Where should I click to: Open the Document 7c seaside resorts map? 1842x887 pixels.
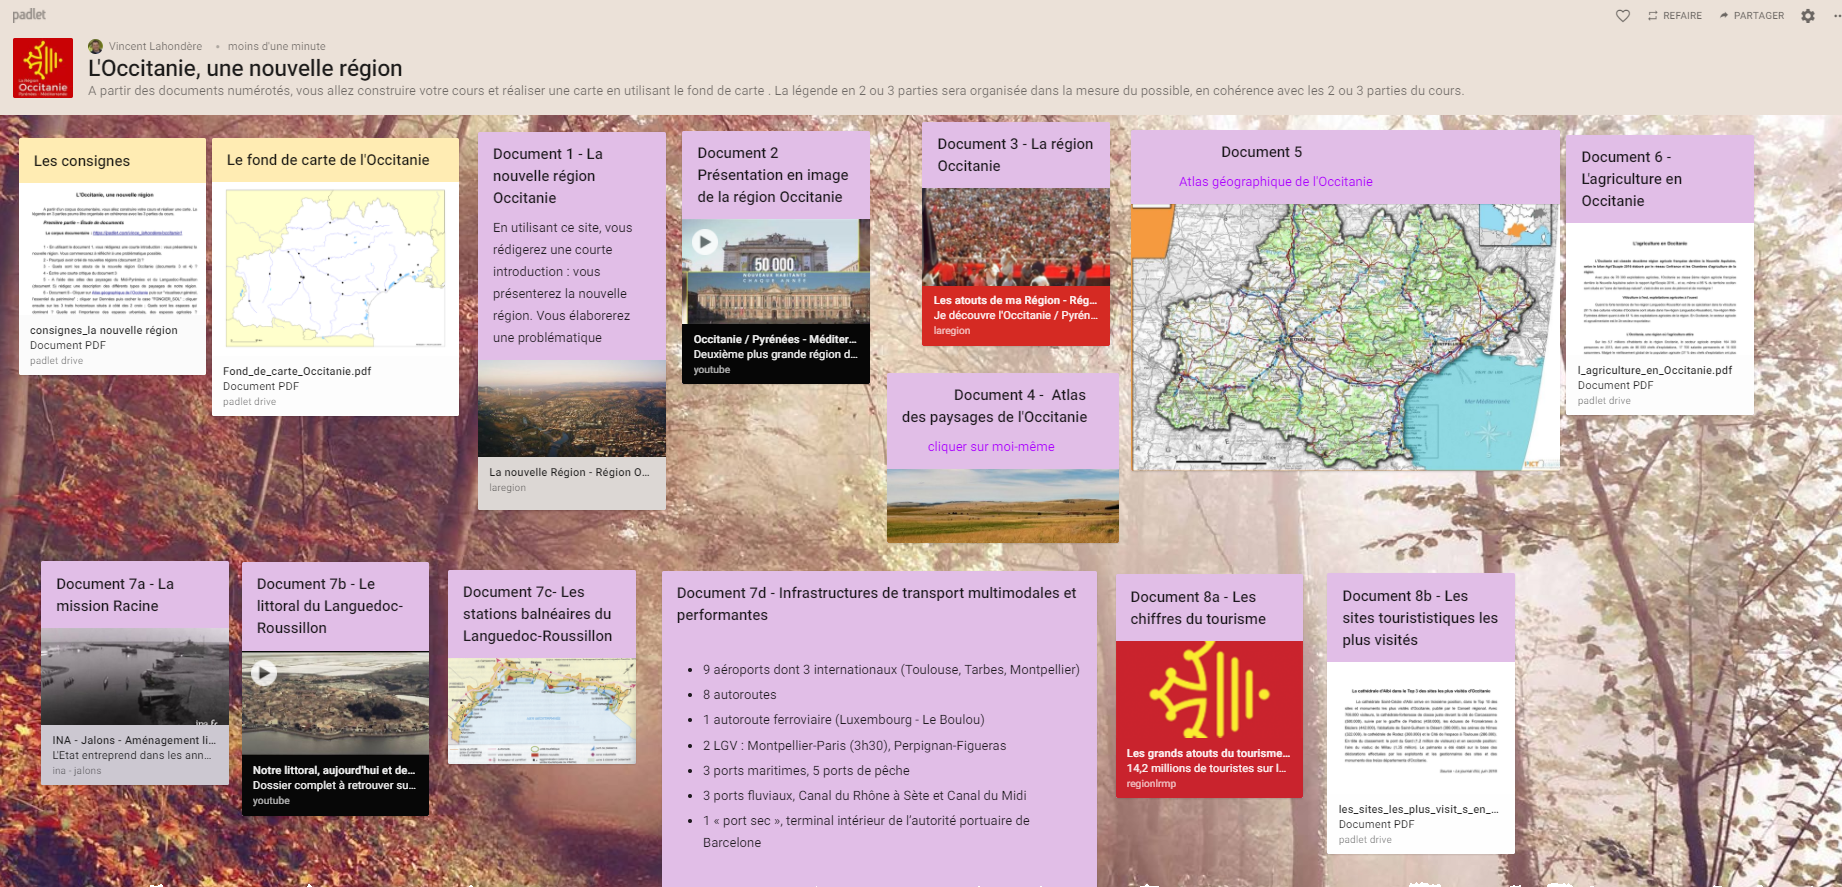(542, 711)
